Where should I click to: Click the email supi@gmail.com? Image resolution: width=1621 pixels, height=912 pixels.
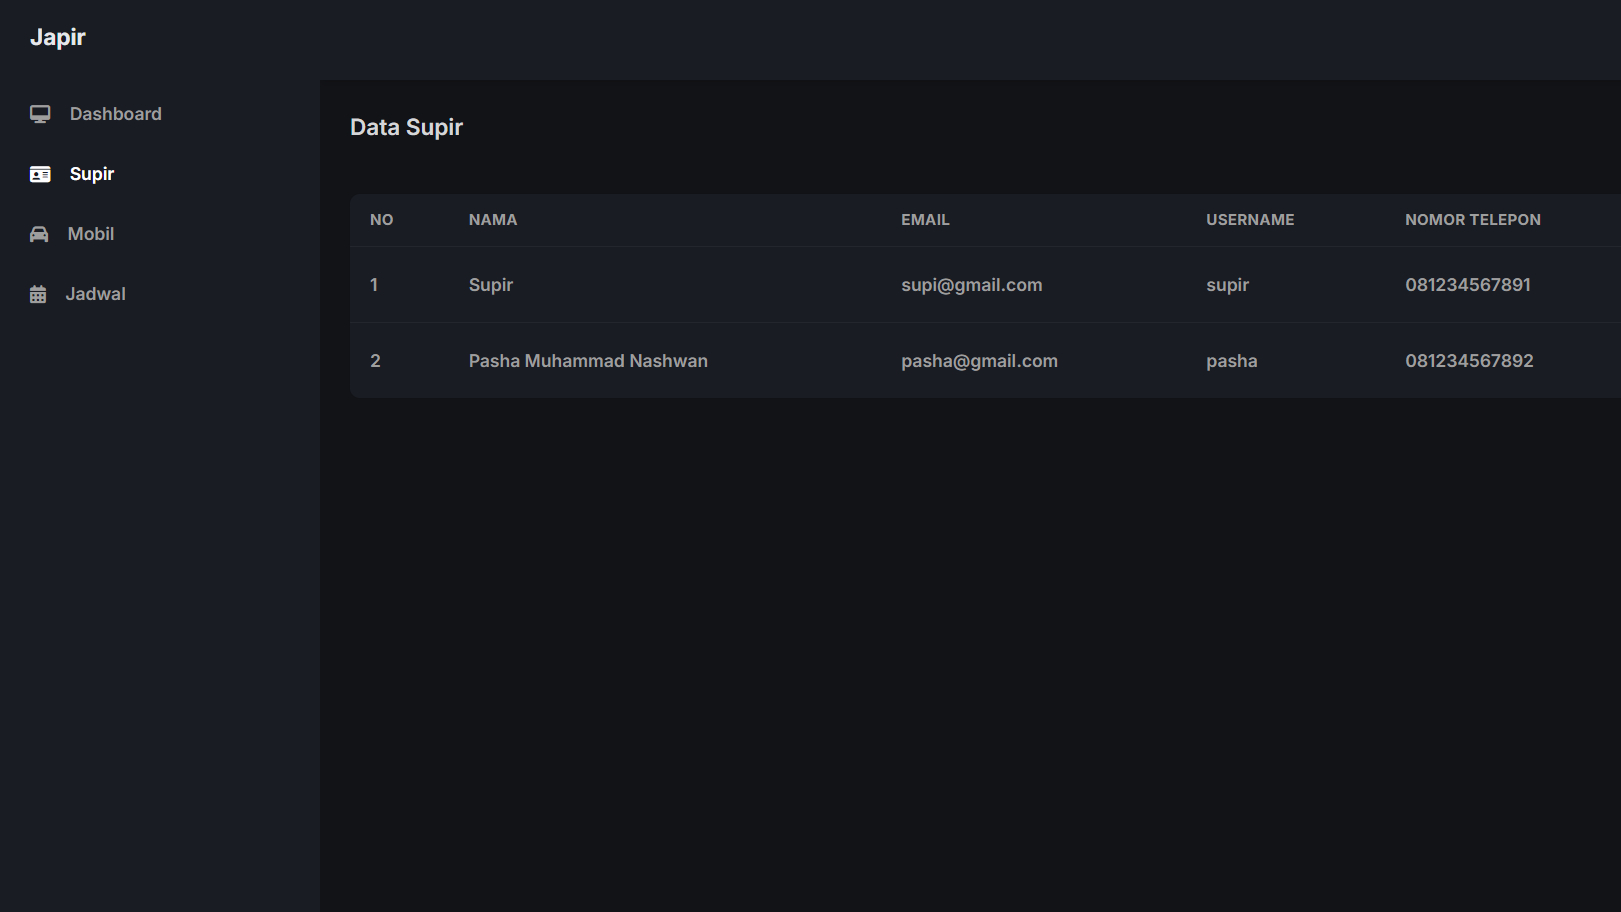click(971, 285)
